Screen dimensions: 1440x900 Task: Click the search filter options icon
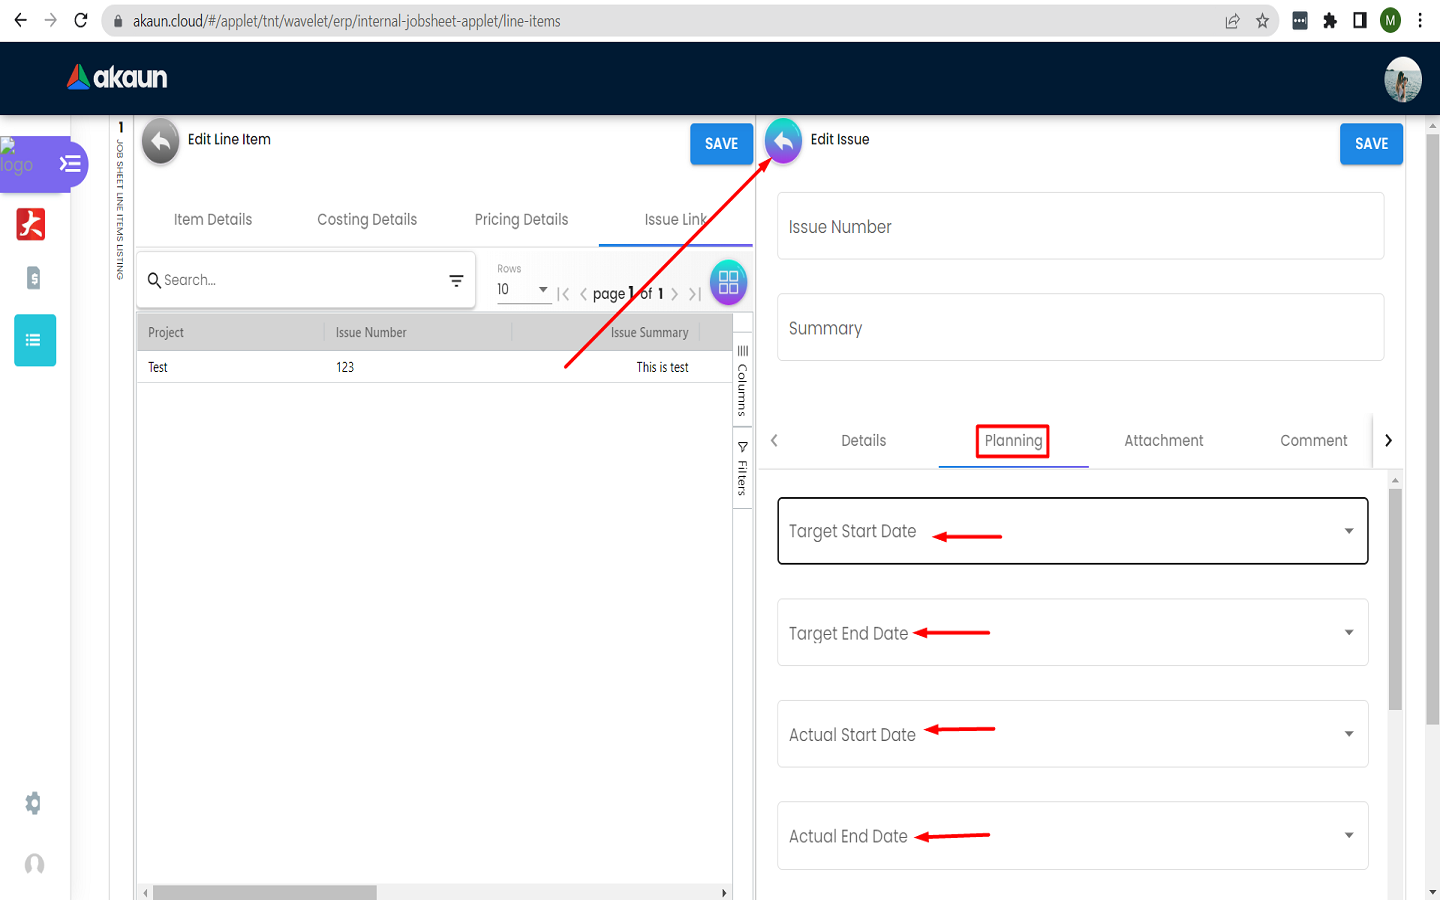click(456, 281)
